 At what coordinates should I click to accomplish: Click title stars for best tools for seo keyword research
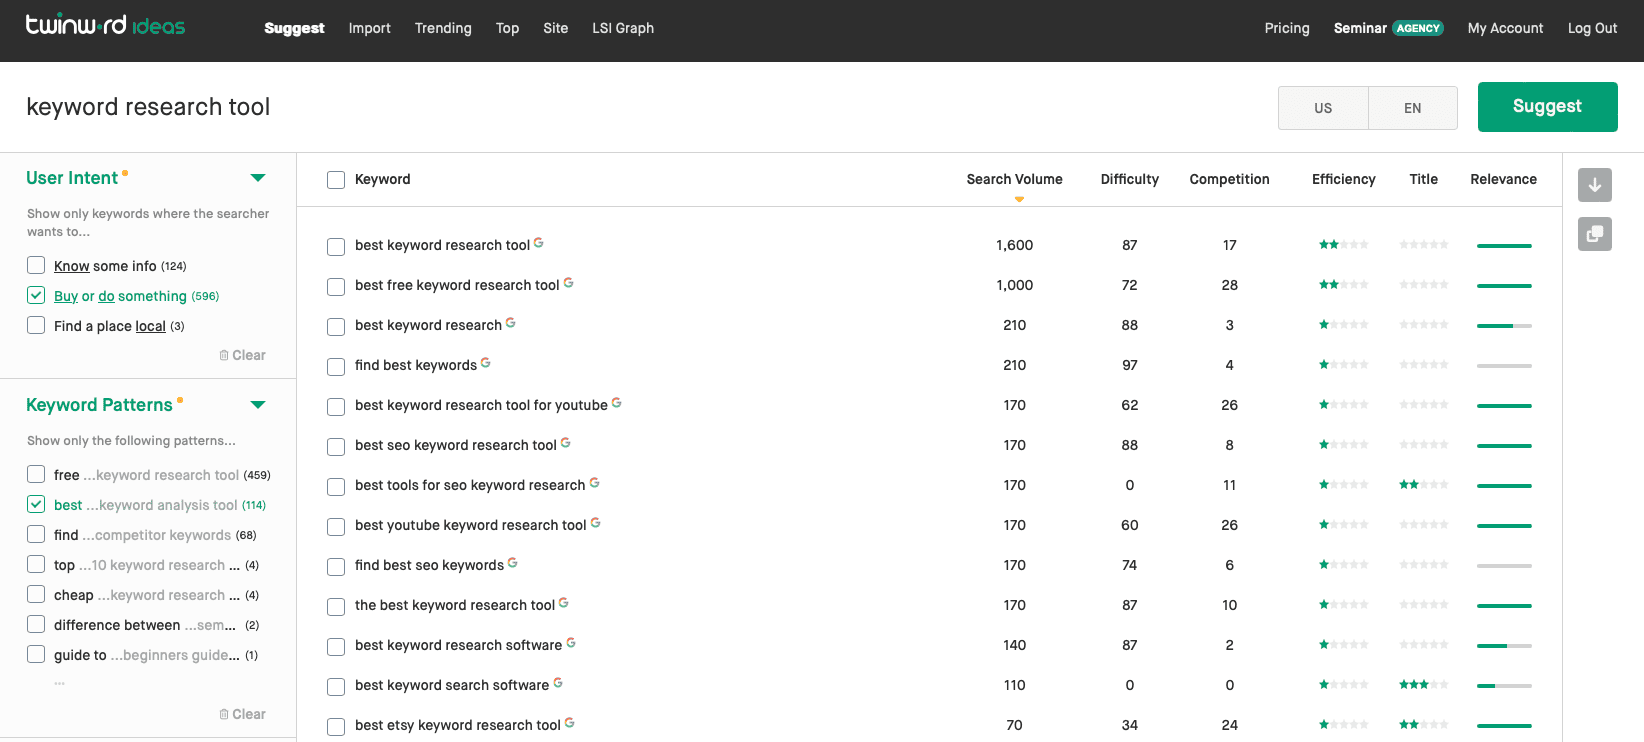1424,485
